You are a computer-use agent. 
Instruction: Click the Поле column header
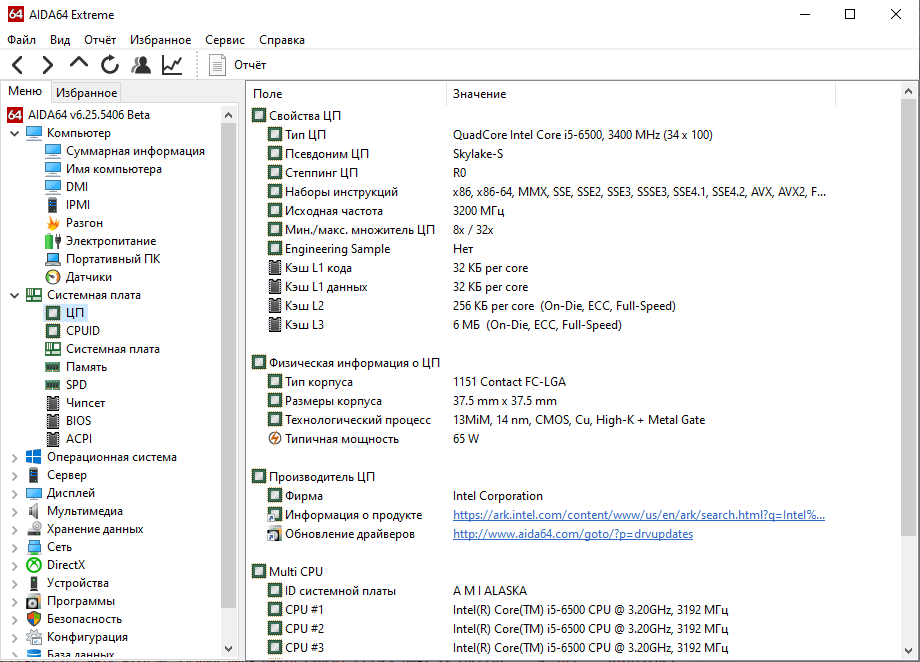click(x=346, y=94)
